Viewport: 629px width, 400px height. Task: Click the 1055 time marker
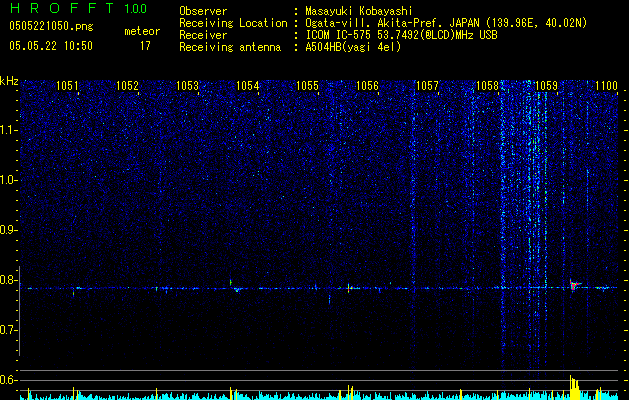tap(307, 86)
